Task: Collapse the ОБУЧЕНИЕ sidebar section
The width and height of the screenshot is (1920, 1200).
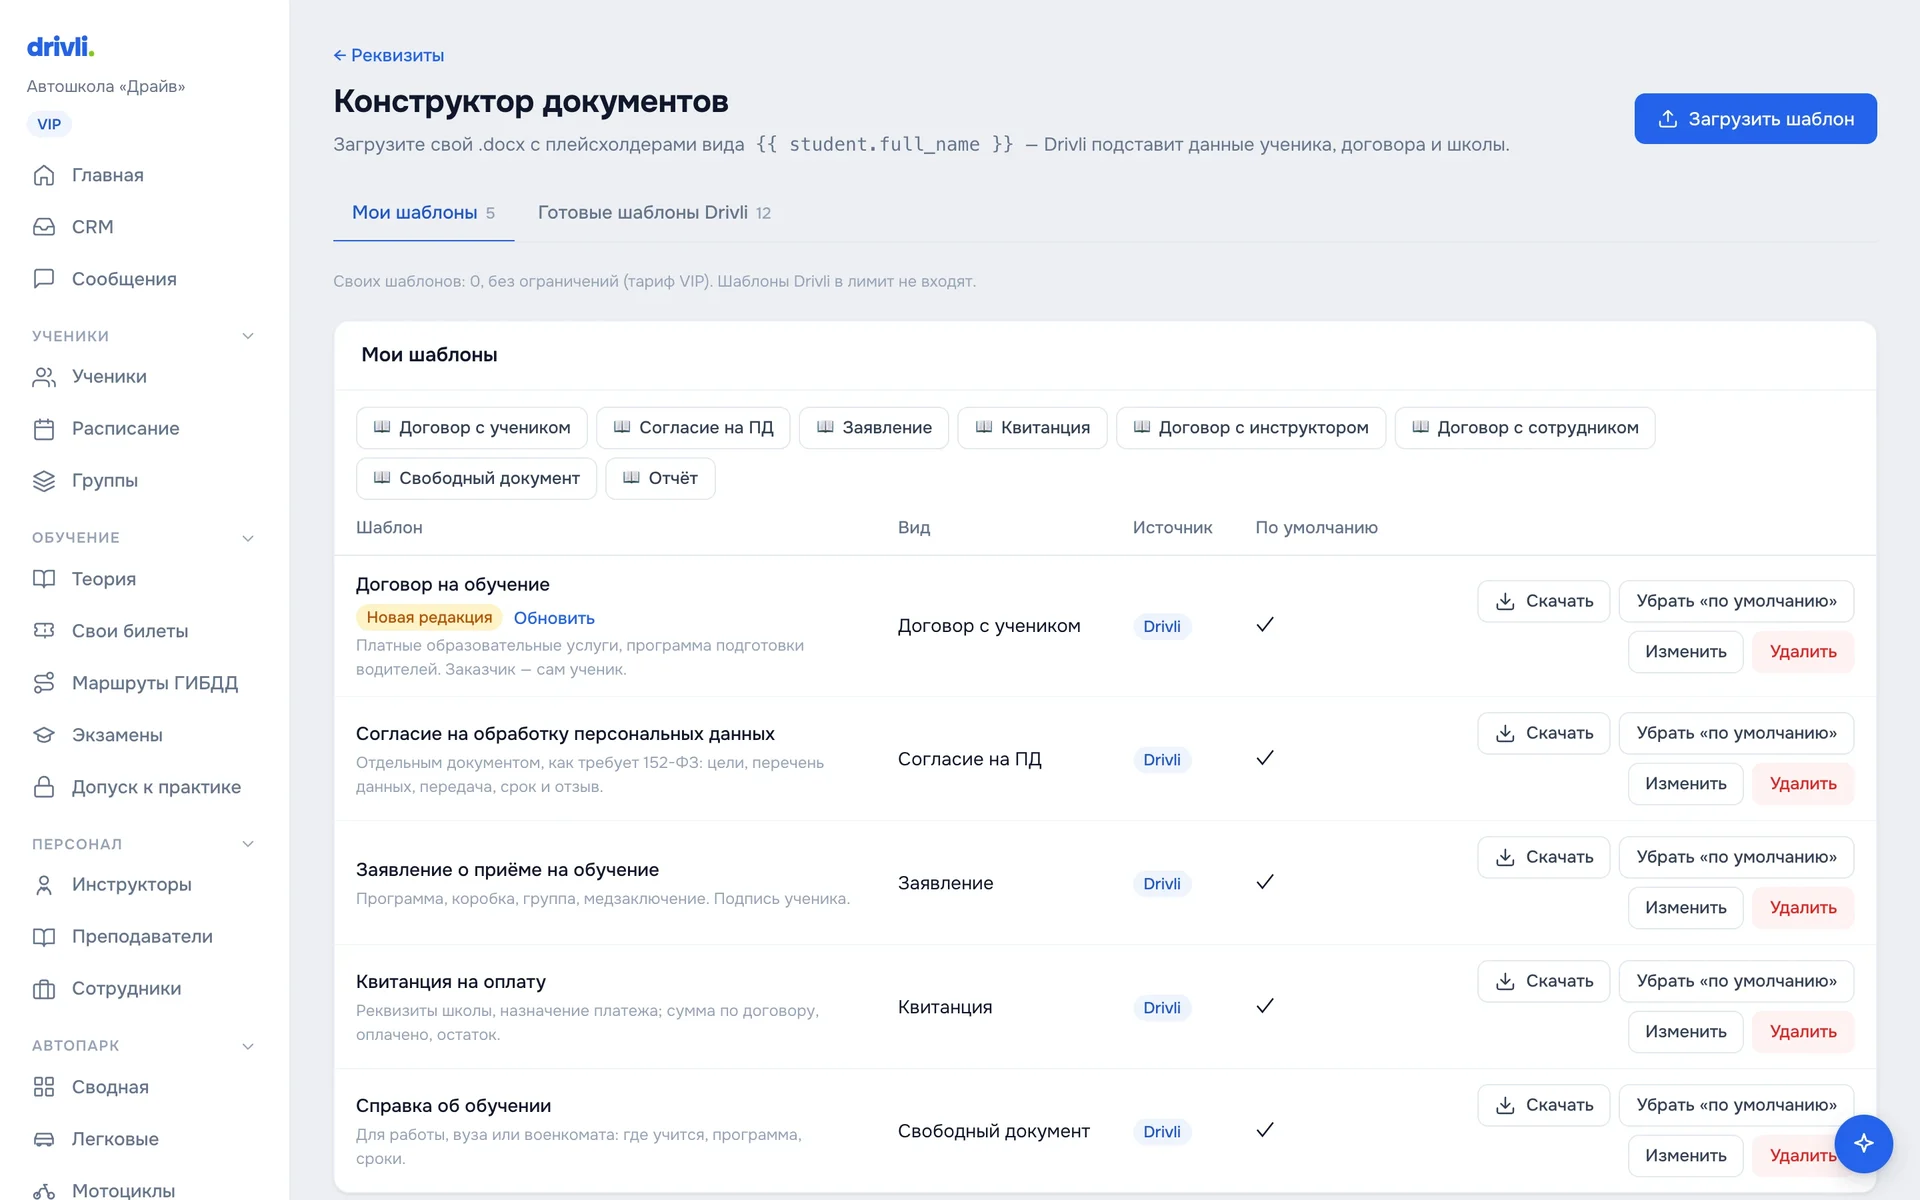Action: pyautogui.click(x=248, y=538)
